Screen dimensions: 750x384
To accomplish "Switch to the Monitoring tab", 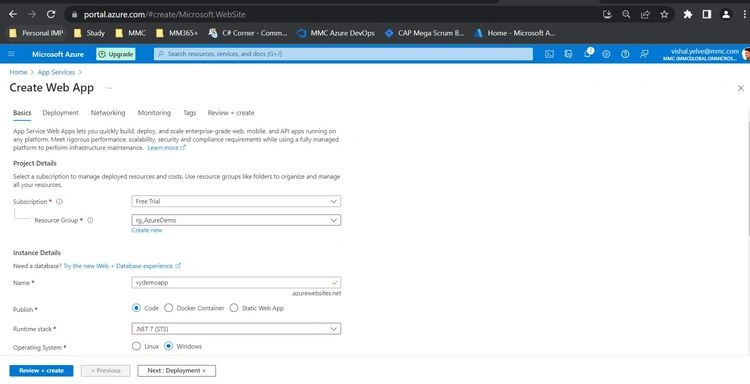I will 154,113.
